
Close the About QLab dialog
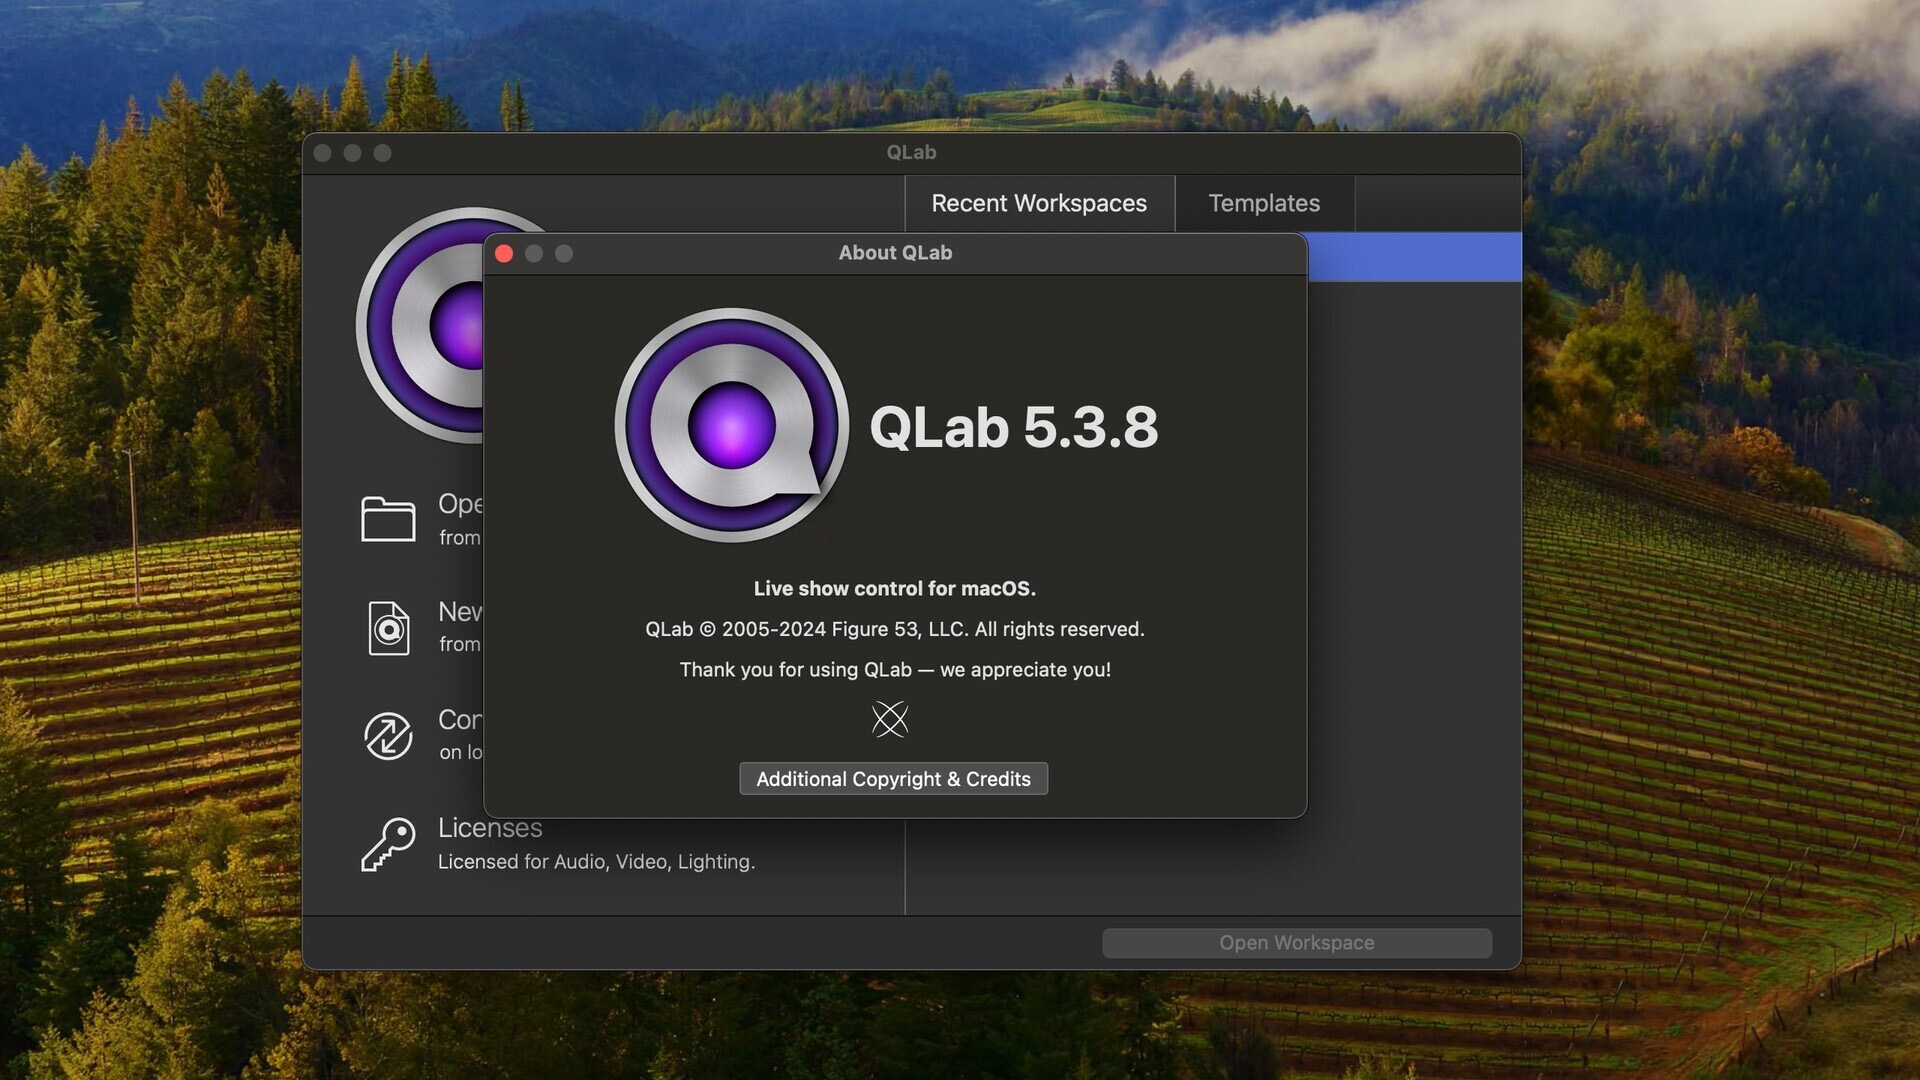[x=504, y=253]
